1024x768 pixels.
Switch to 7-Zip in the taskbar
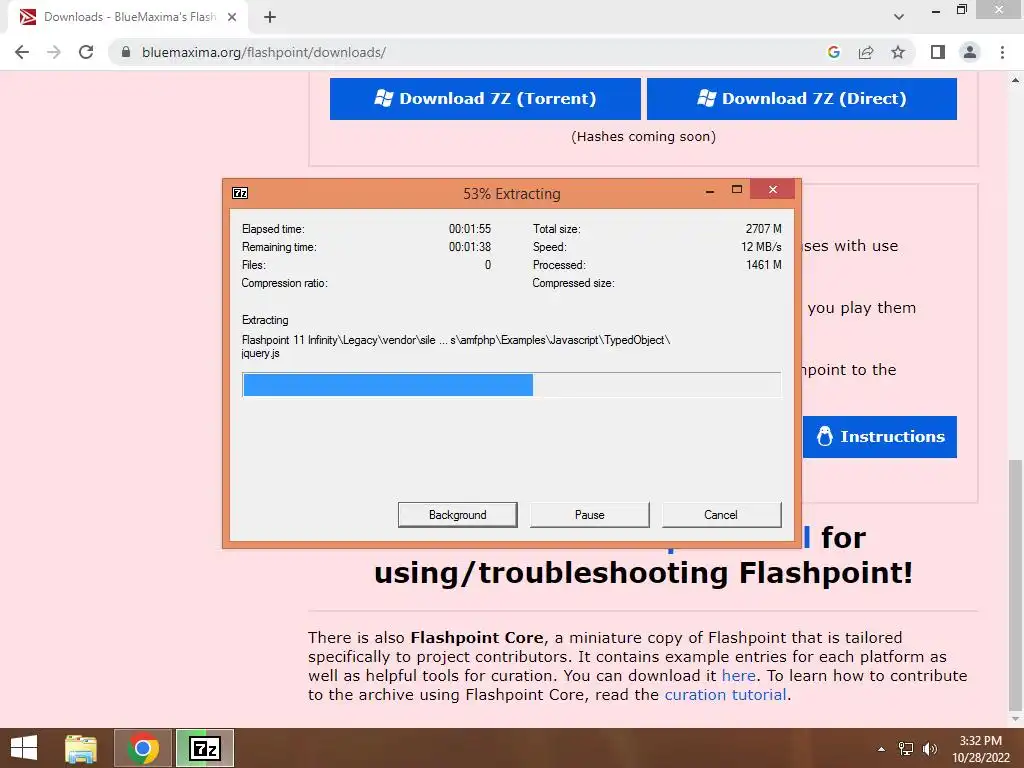[x=204, y=748]
